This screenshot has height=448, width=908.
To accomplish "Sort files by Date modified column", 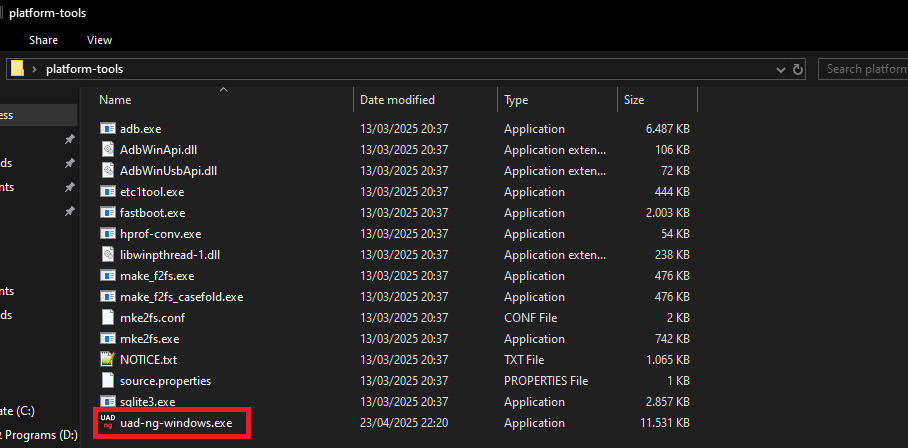I will (397, 100).
